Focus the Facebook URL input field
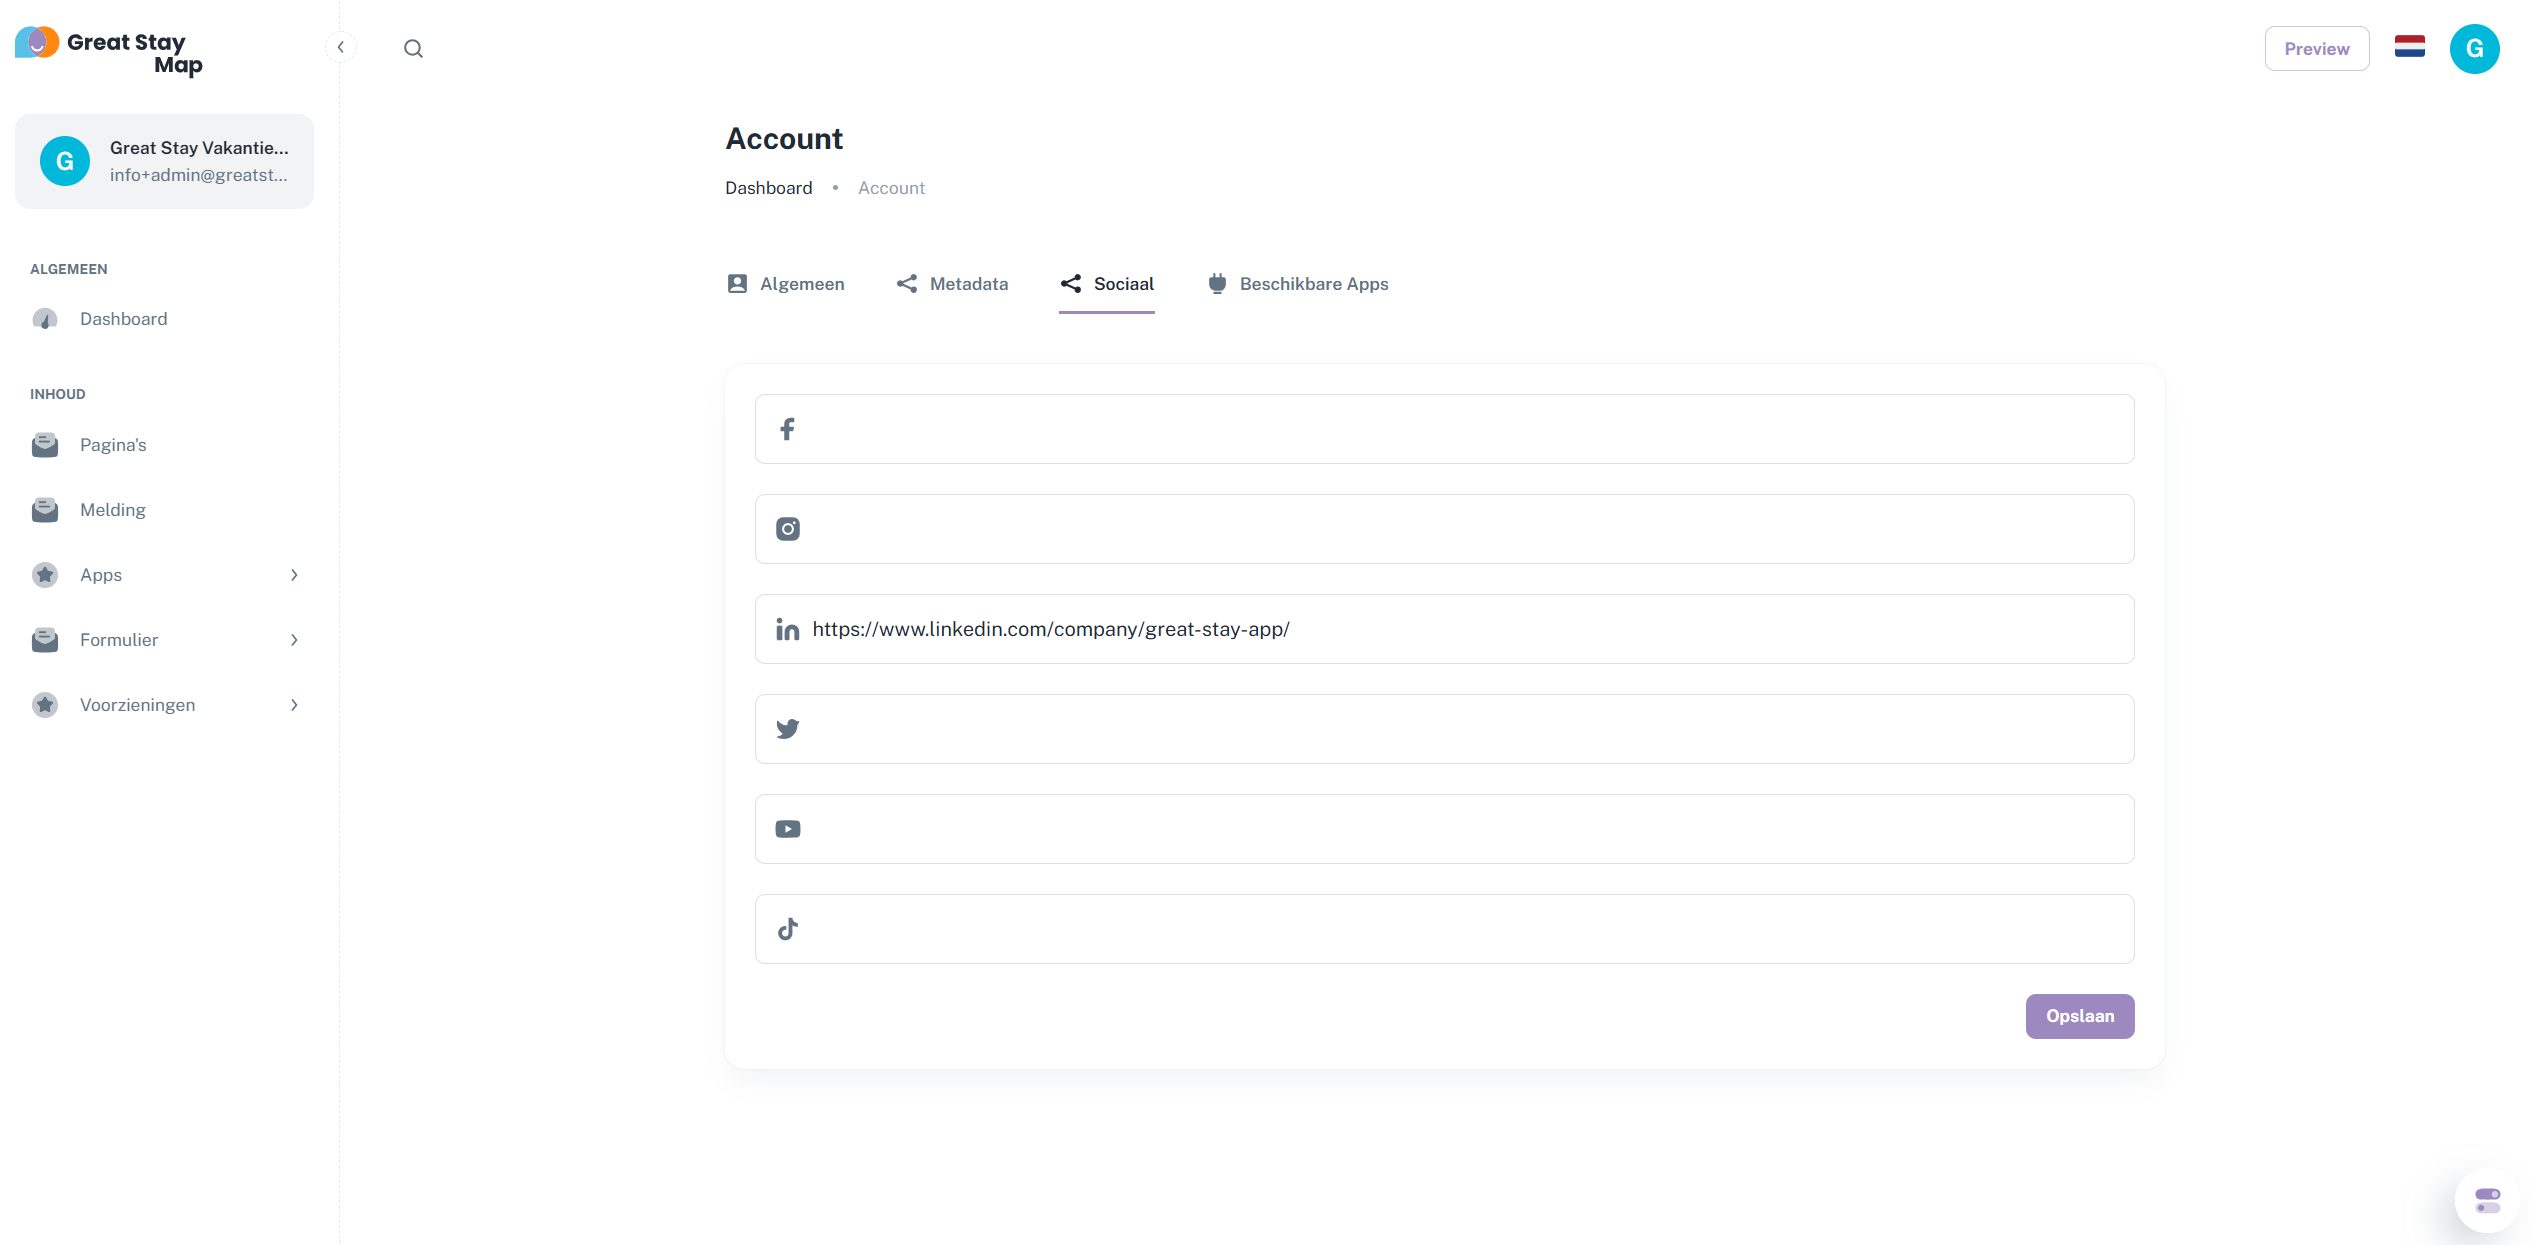Screen dimensions: 2536x1245 point(1460,429)
